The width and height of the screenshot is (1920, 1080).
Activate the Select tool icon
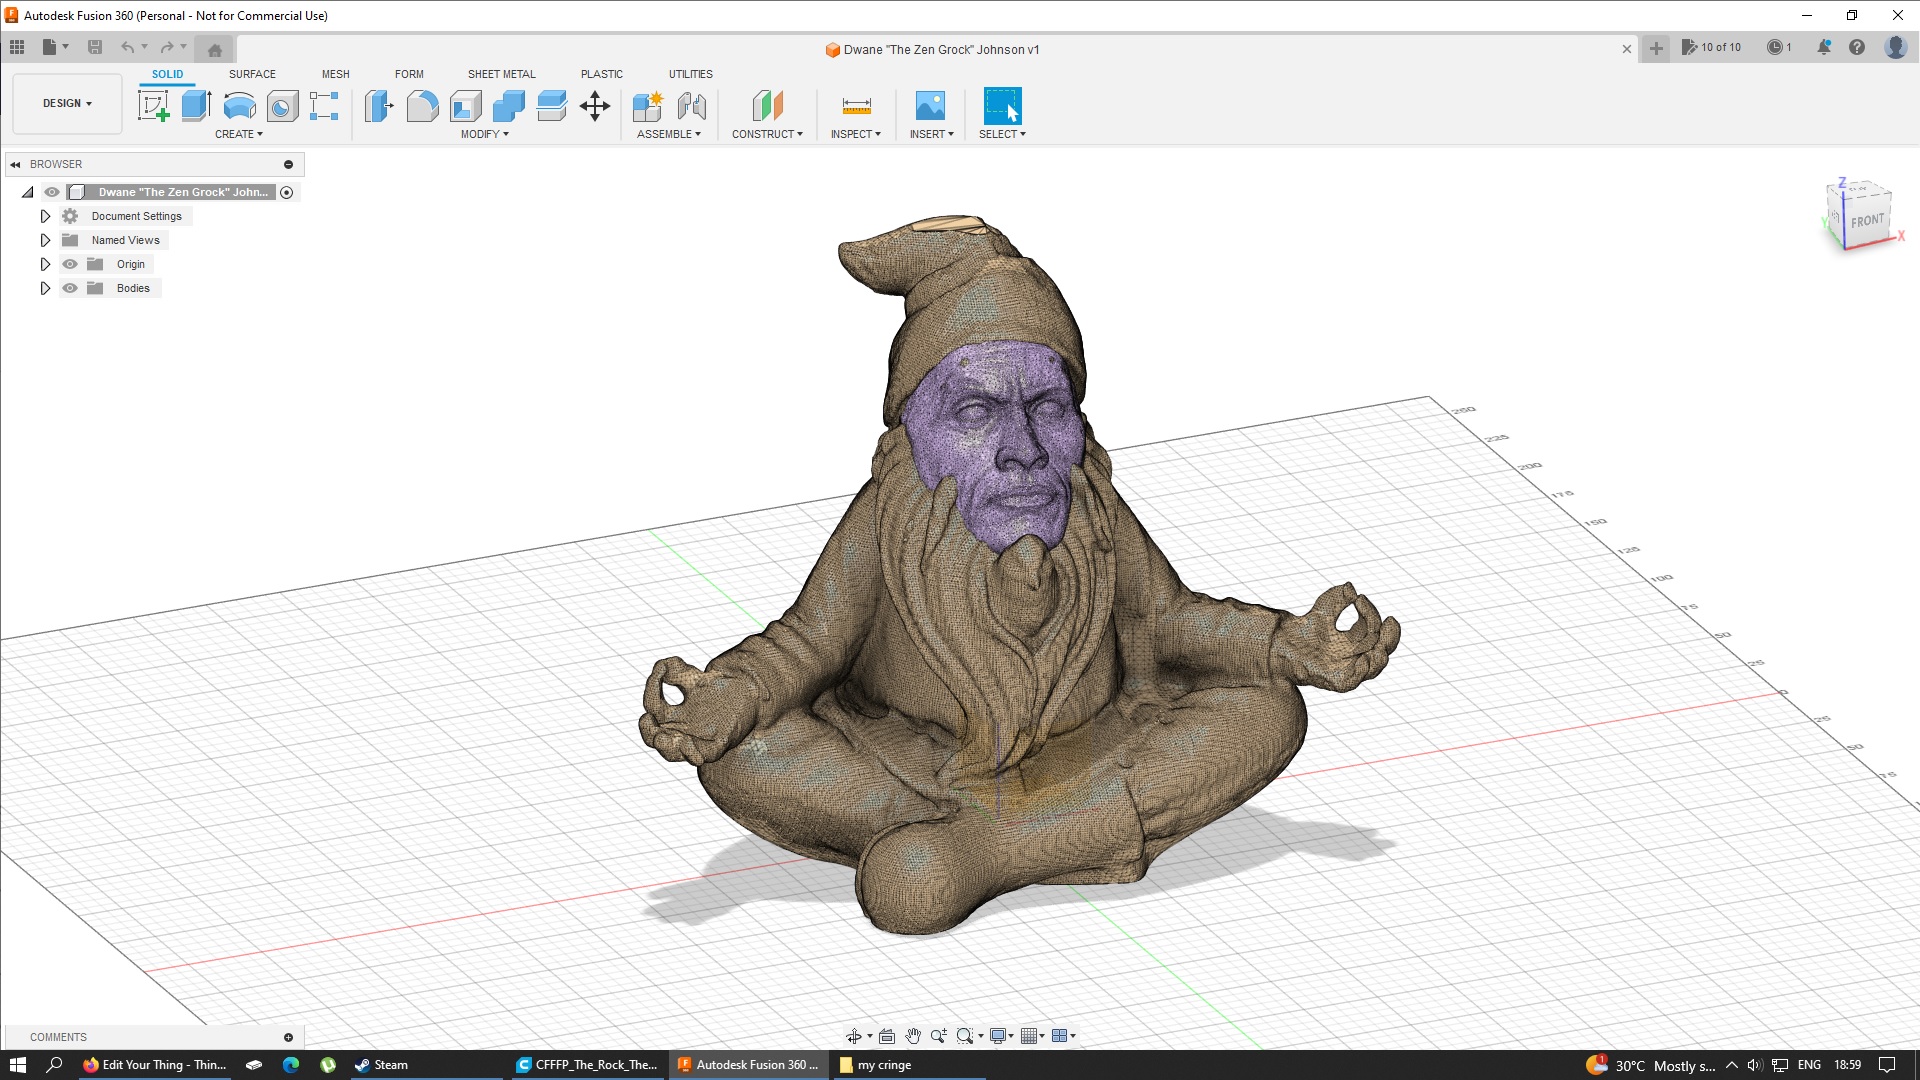pos(1002,106)
